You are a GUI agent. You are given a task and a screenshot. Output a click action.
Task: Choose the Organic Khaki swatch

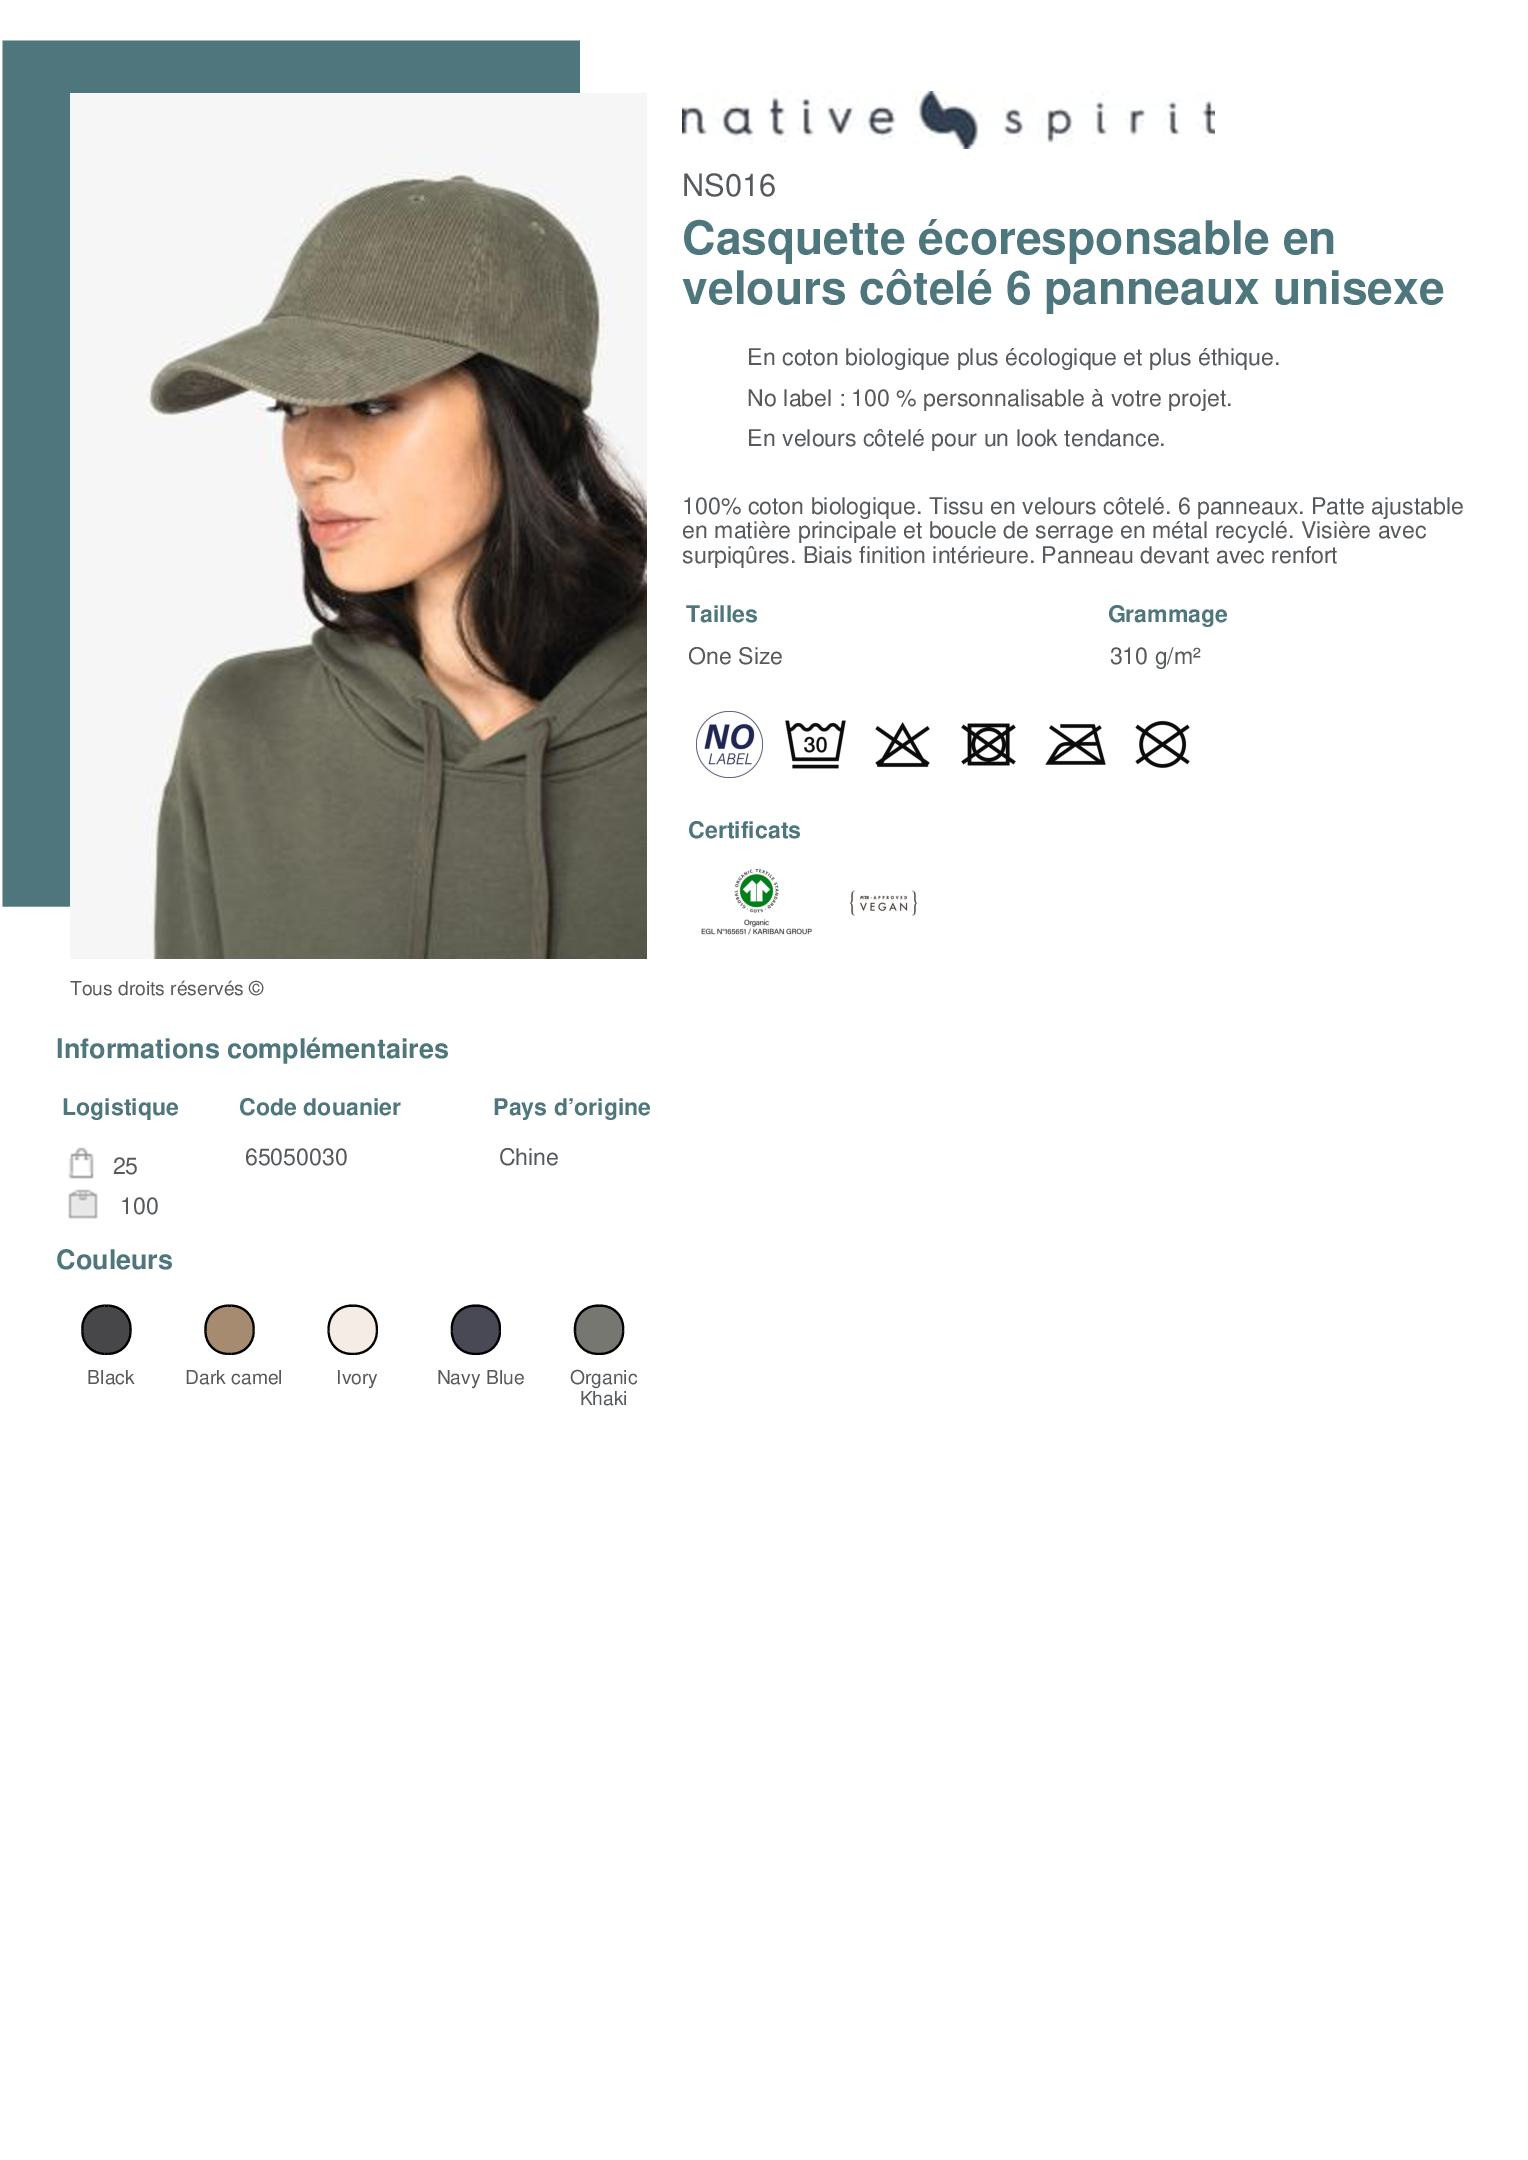point(599,1330)
